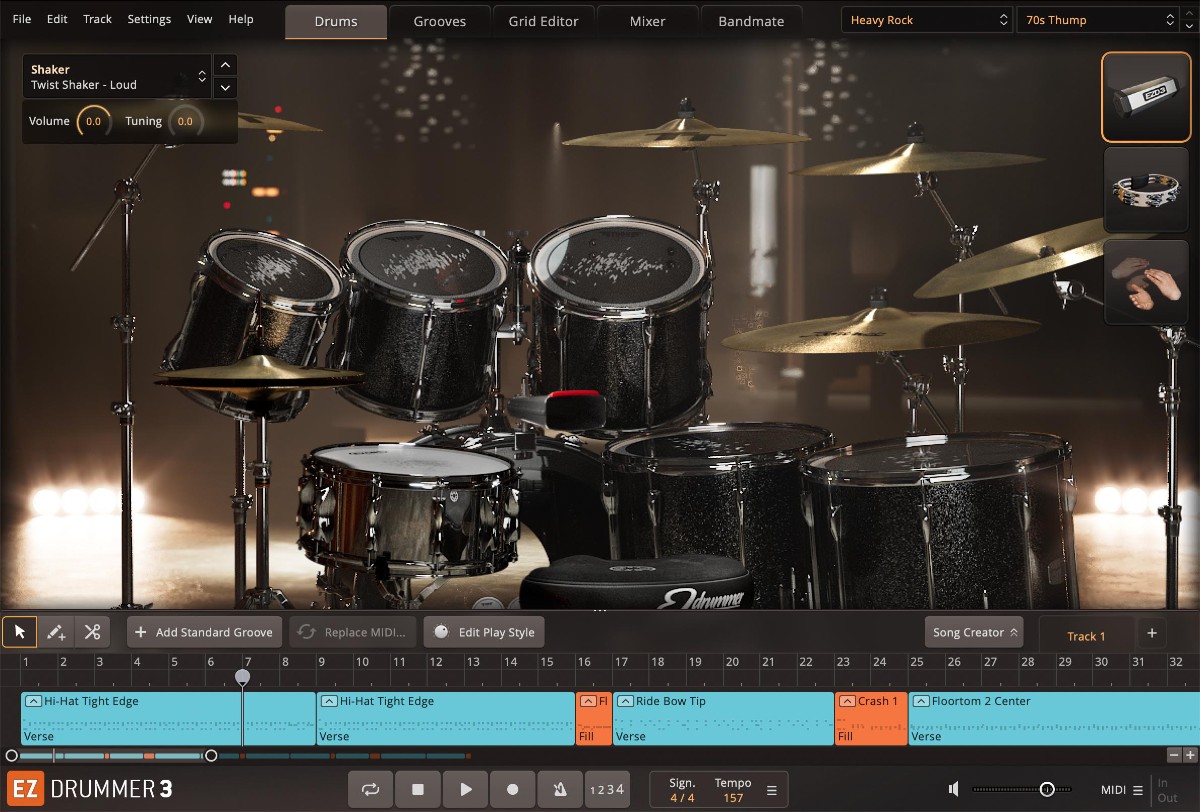Viewport: 1200px width, 812px height.
Task: Add a new track with the plus button
Action: [x=1151, y=633]
